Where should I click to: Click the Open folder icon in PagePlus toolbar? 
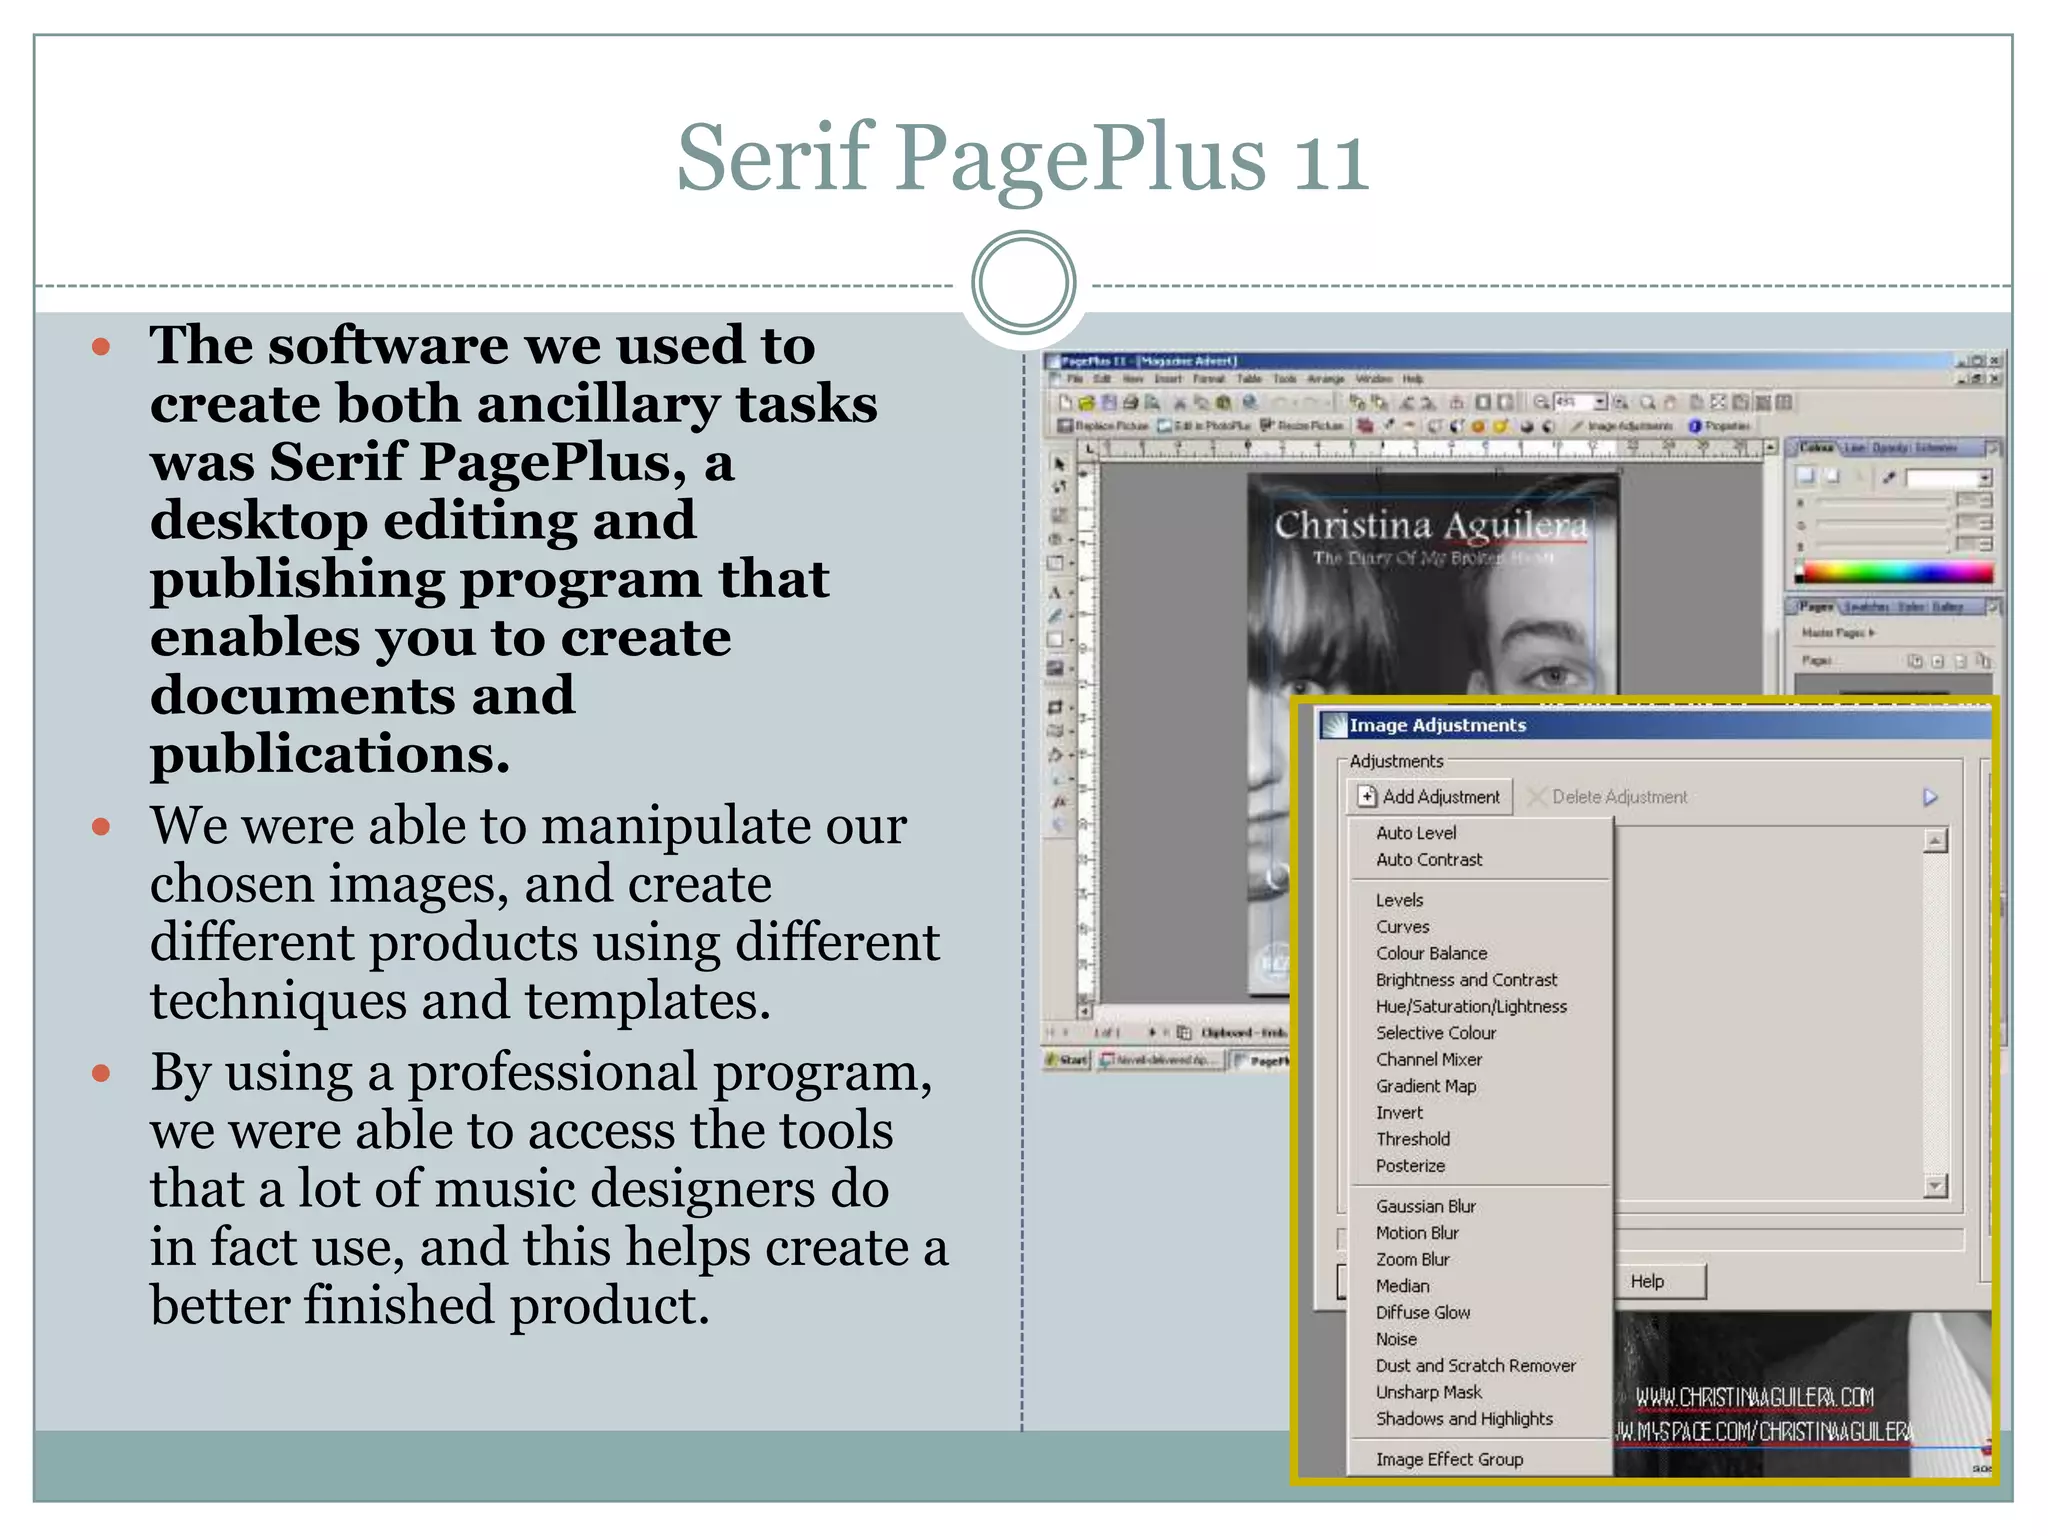click(1086, 402)
